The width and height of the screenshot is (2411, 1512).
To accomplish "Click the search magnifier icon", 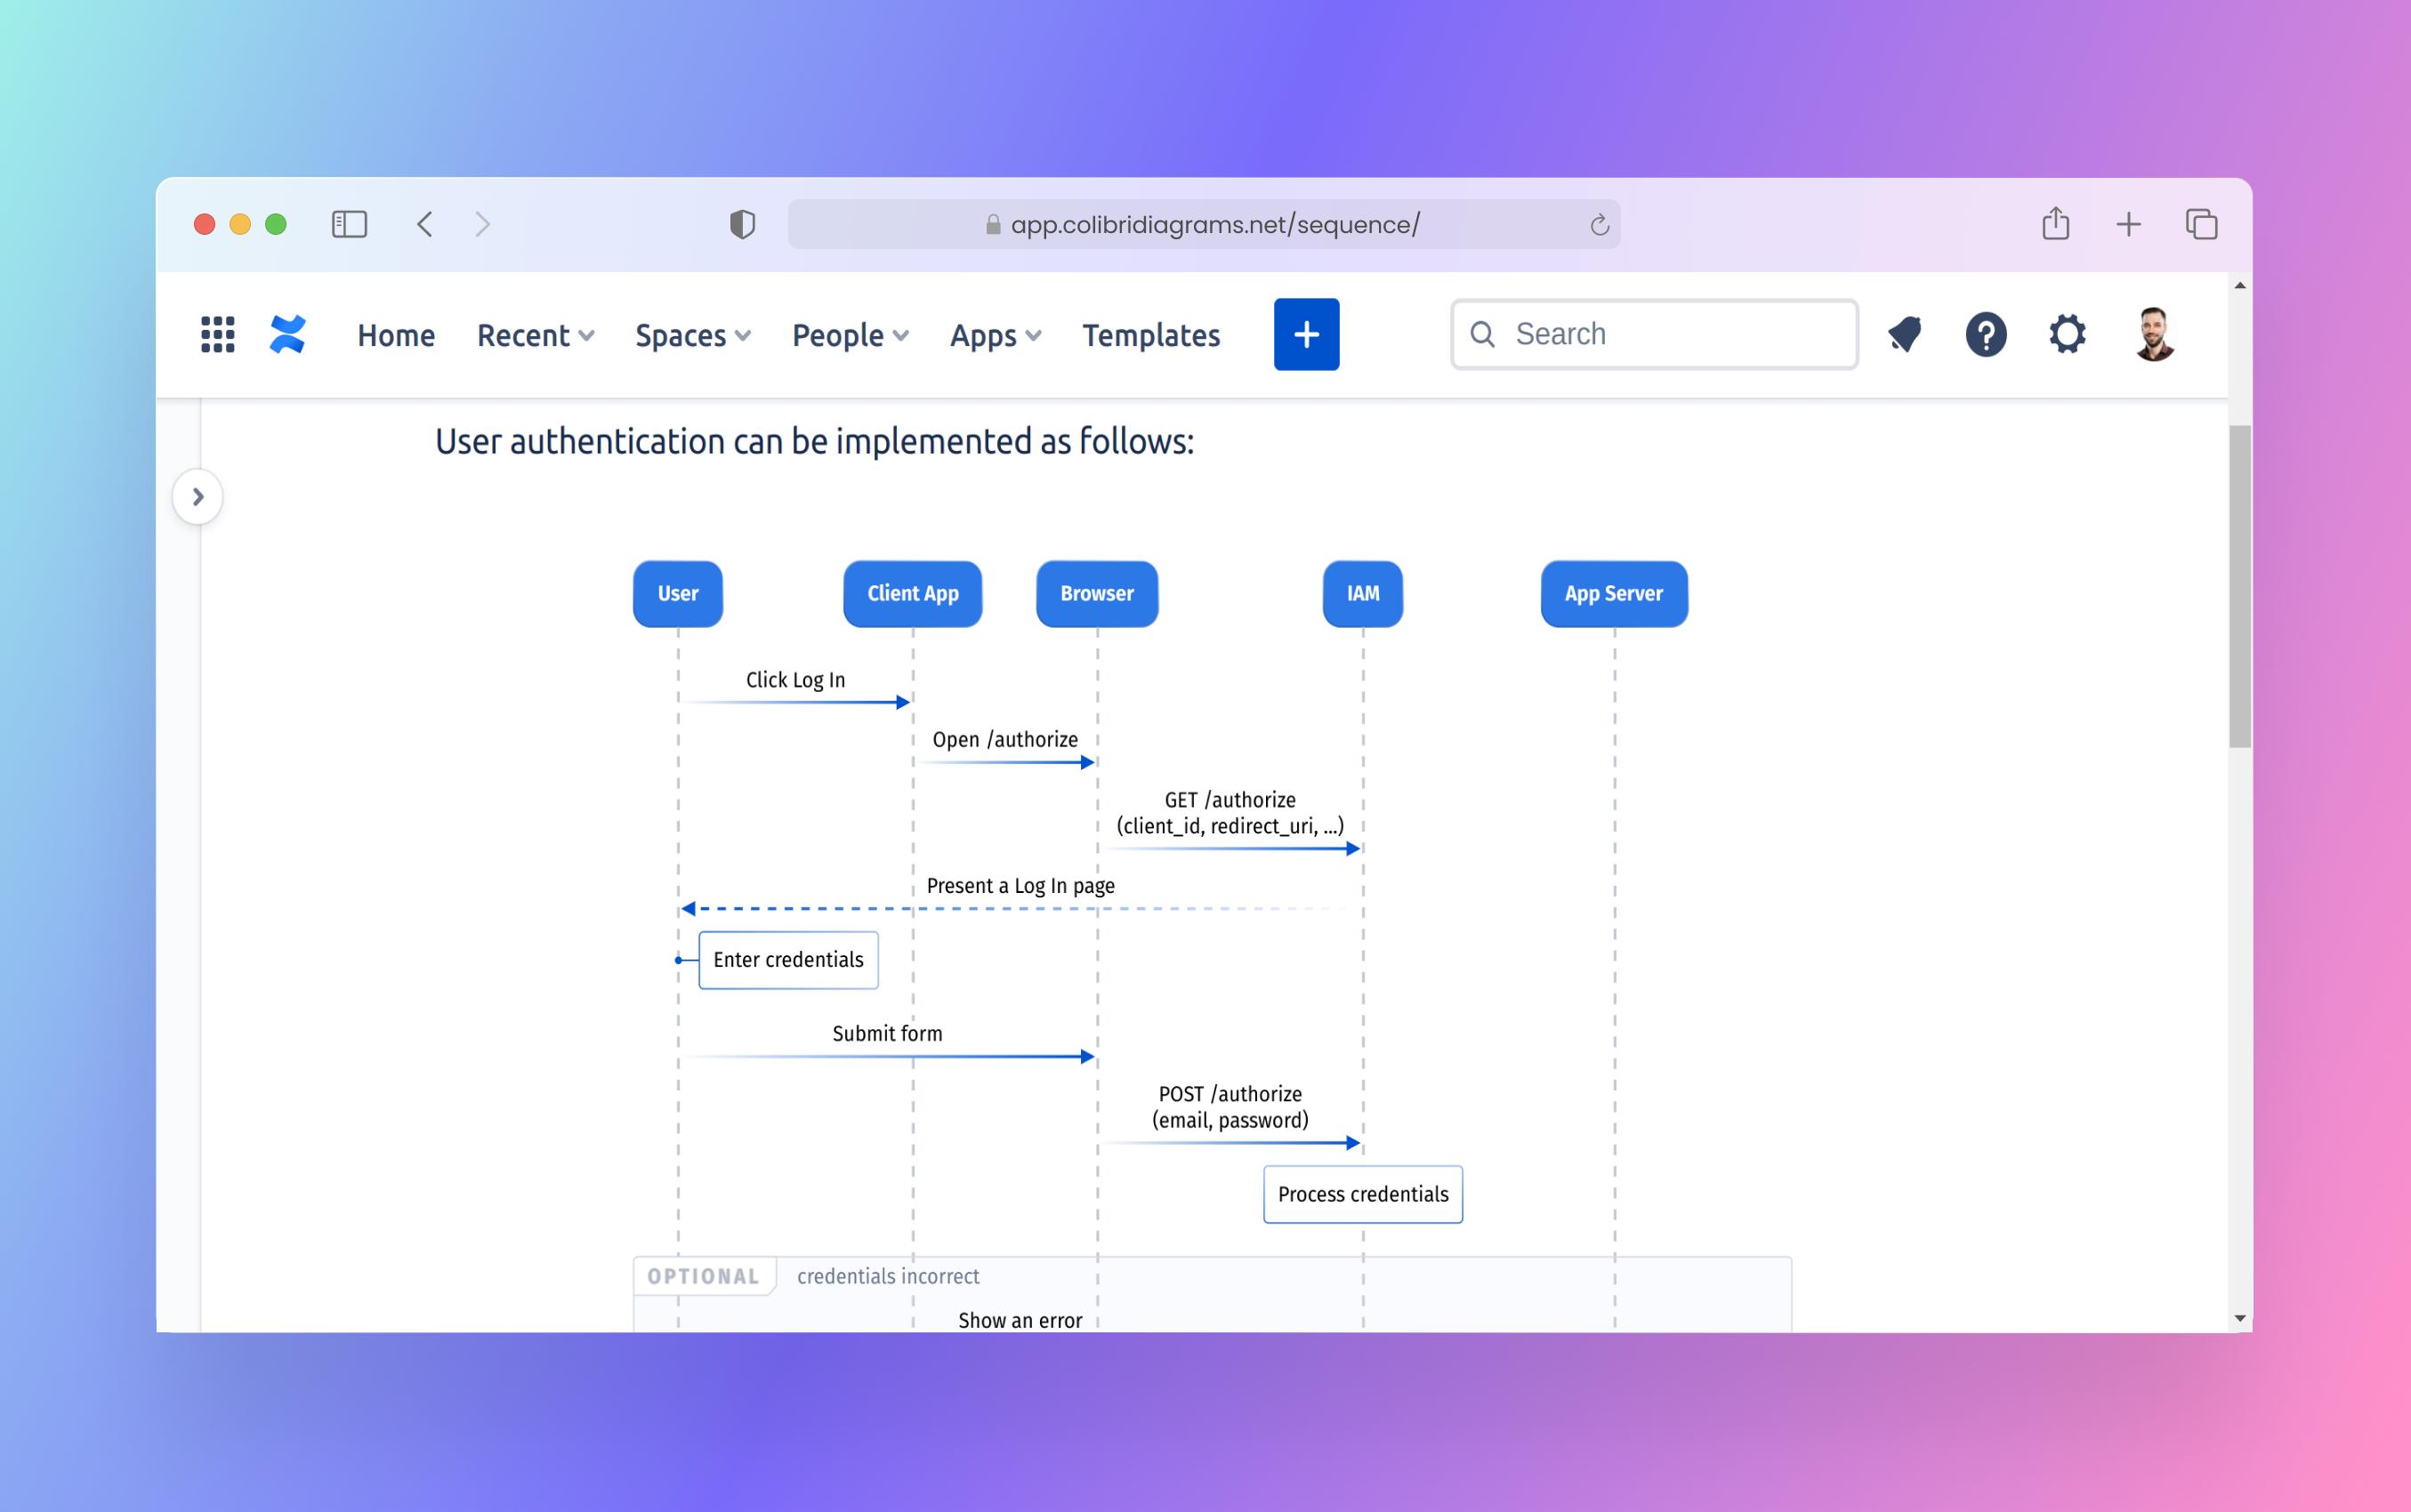I will point(1483,334).
